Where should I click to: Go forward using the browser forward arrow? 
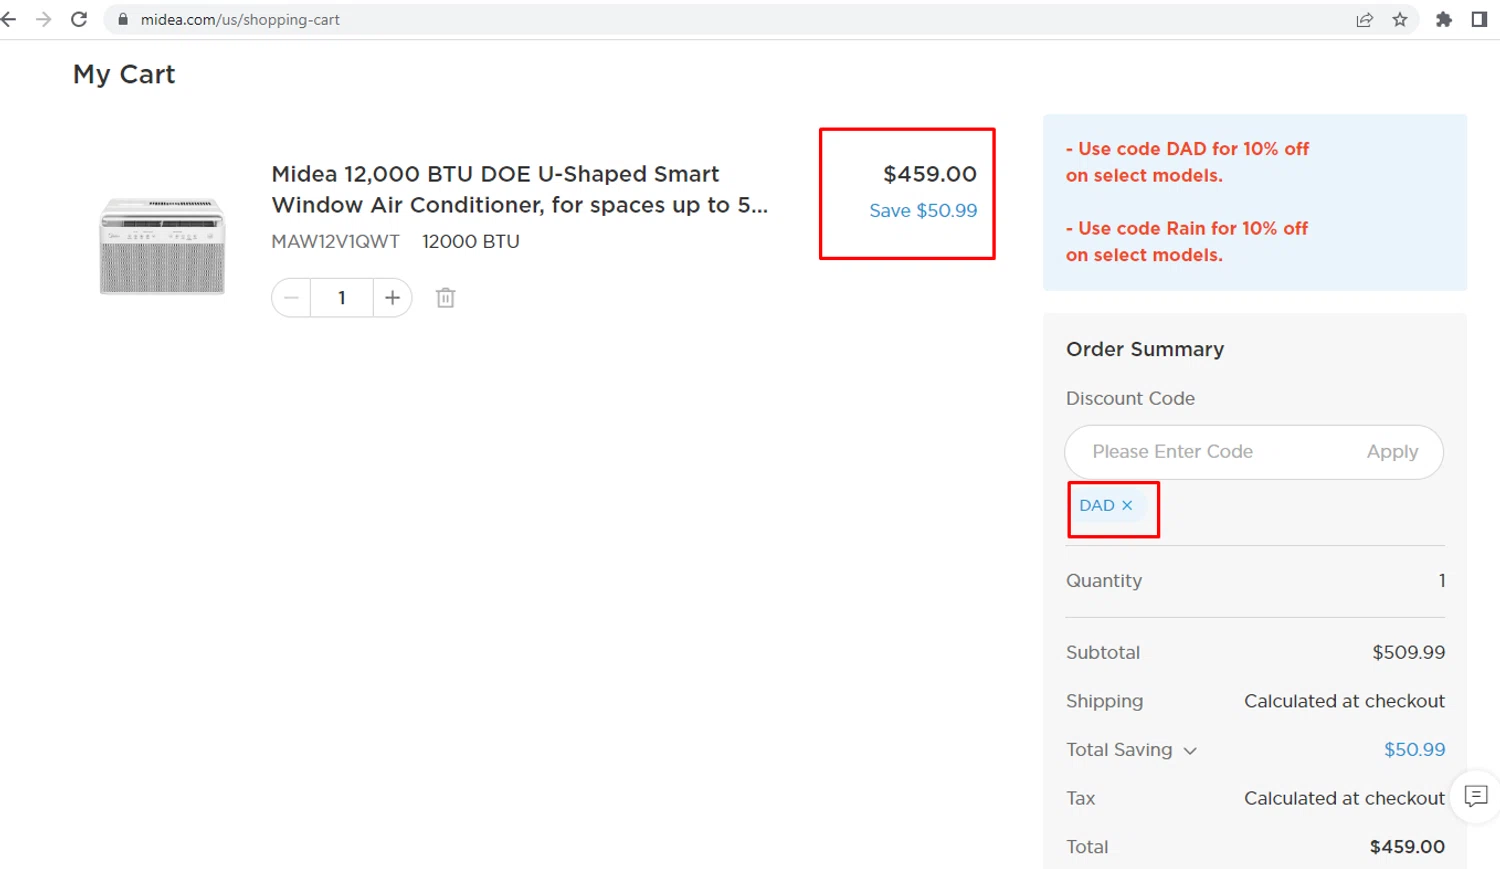[x=43, y=19]
